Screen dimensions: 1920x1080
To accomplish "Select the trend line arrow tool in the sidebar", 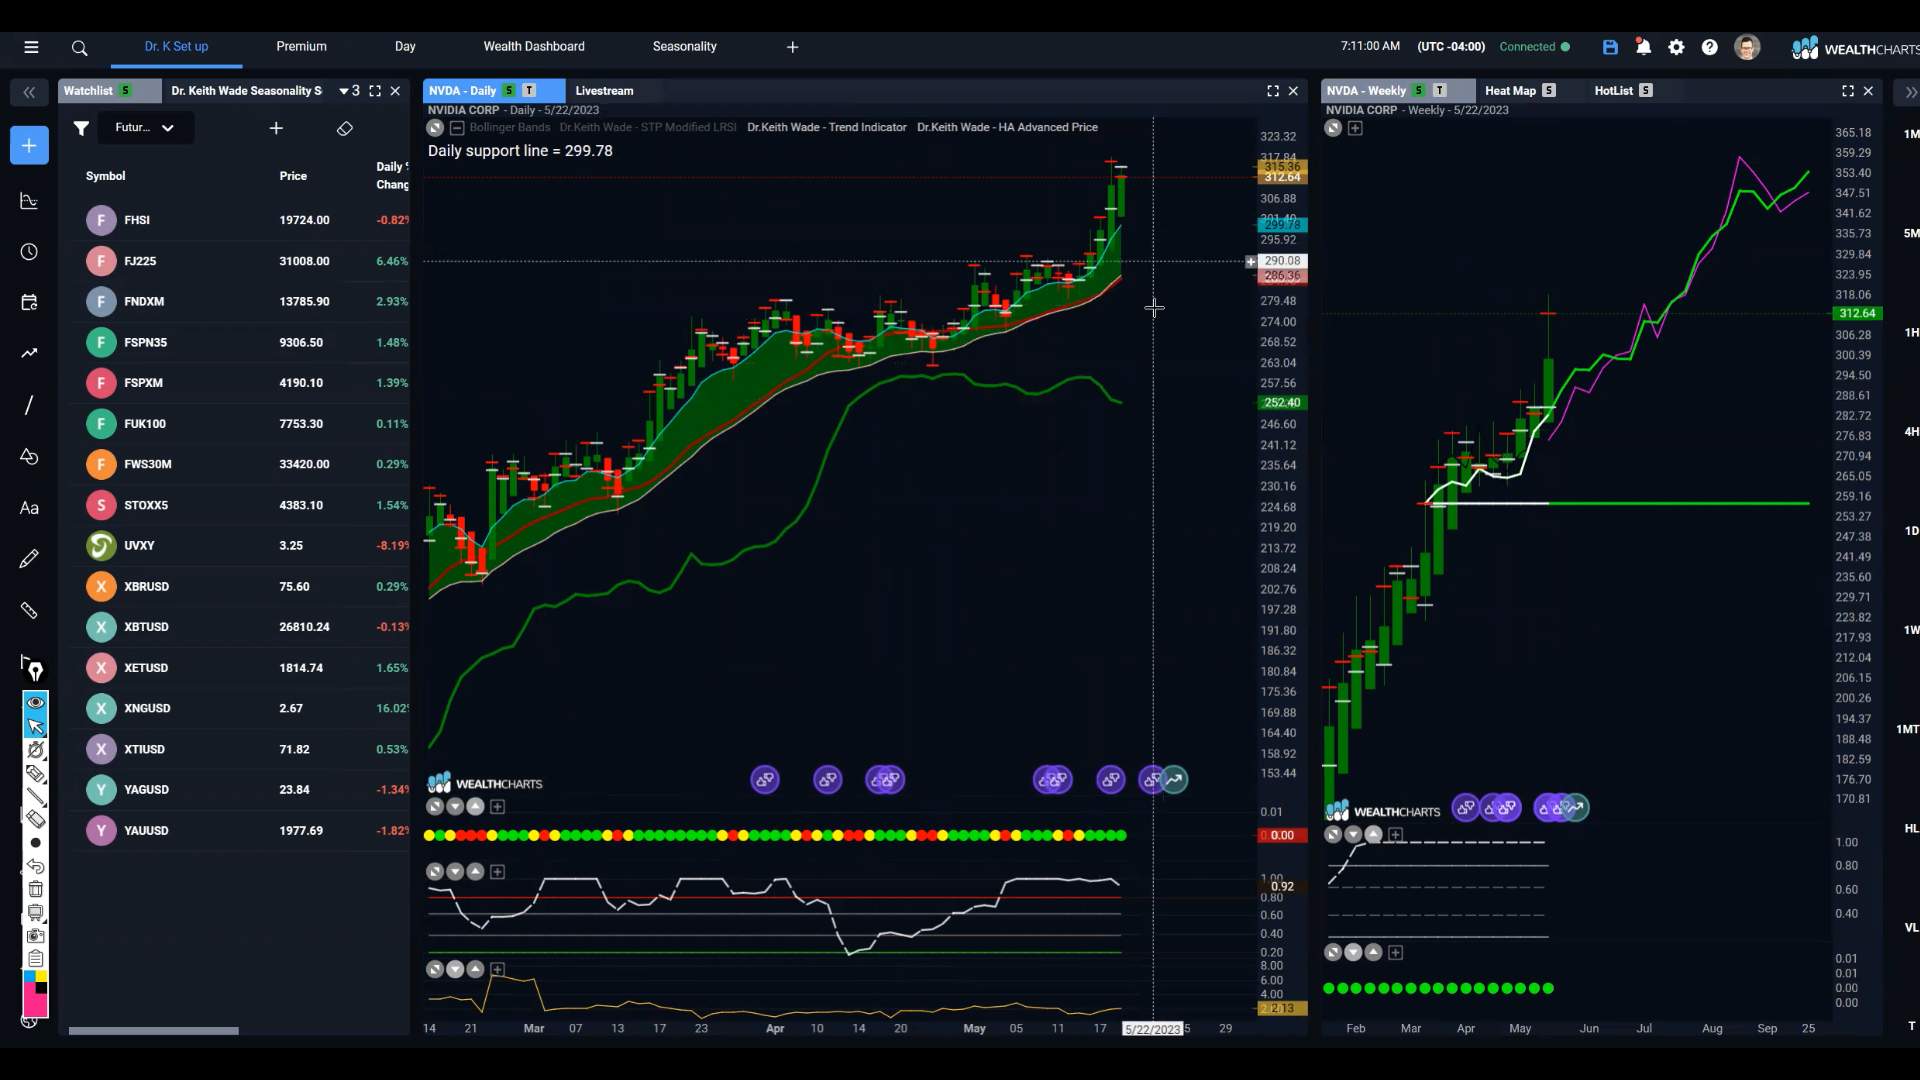I will pyautogui.click(x=29, y=353).
